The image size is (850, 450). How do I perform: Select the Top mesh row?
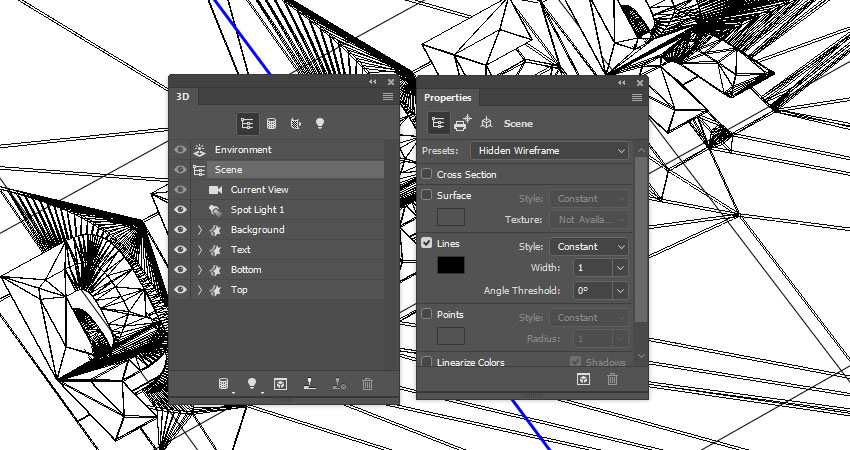pyautogui.click(x=287, y=290)
